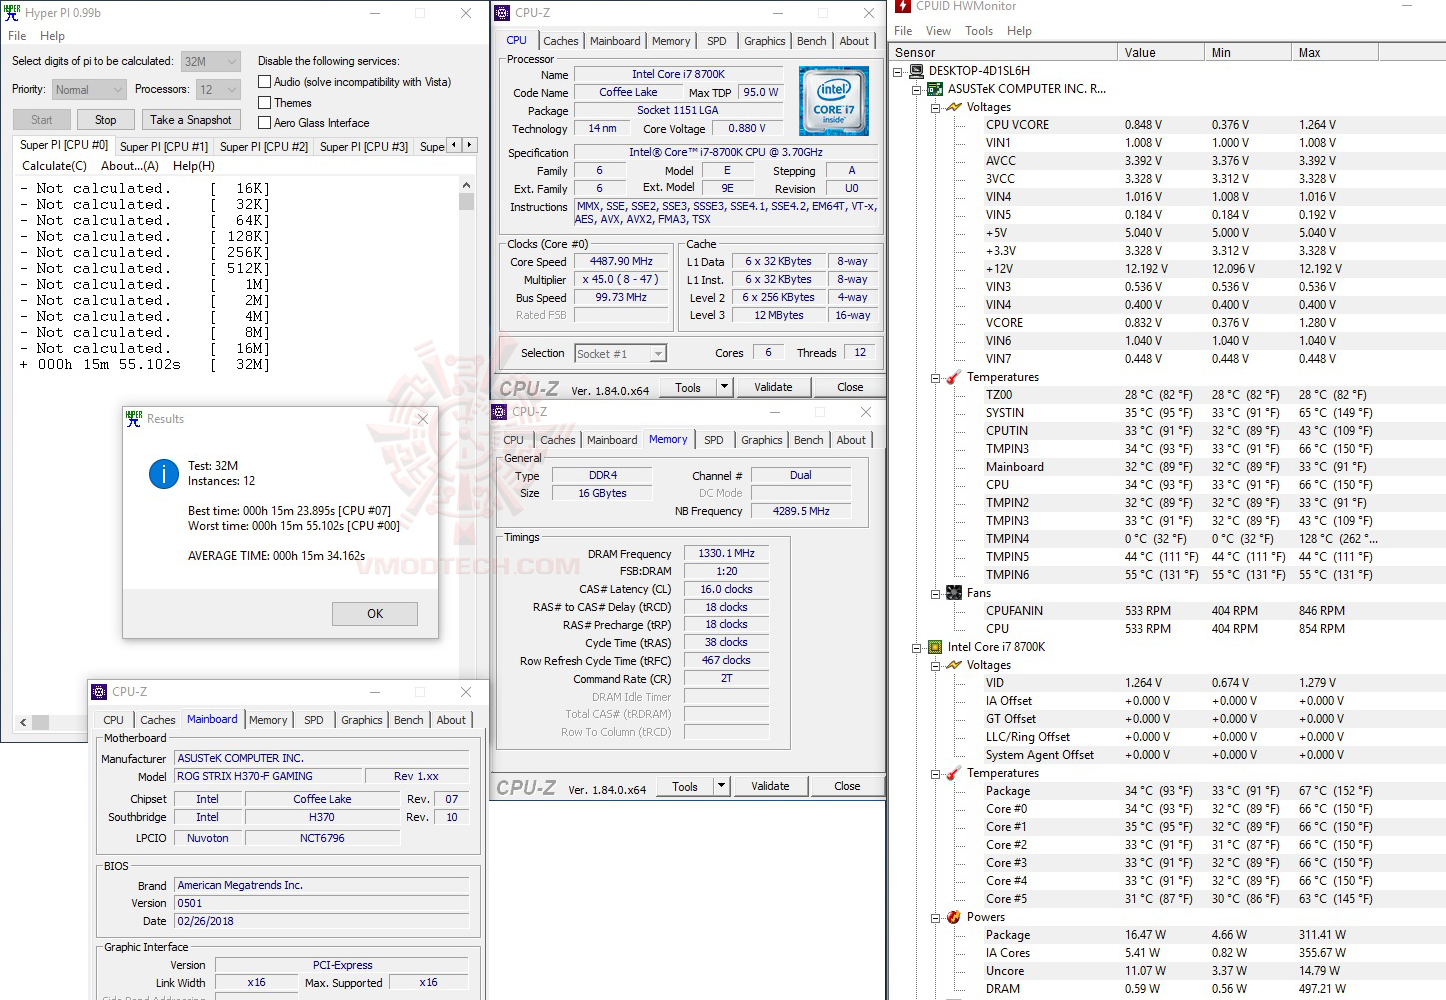This screenshot has height=1000, width=1446.
Task: Toggle the Aero Glass Interface option
Action: pyautogui.click(x=264, y=122)
